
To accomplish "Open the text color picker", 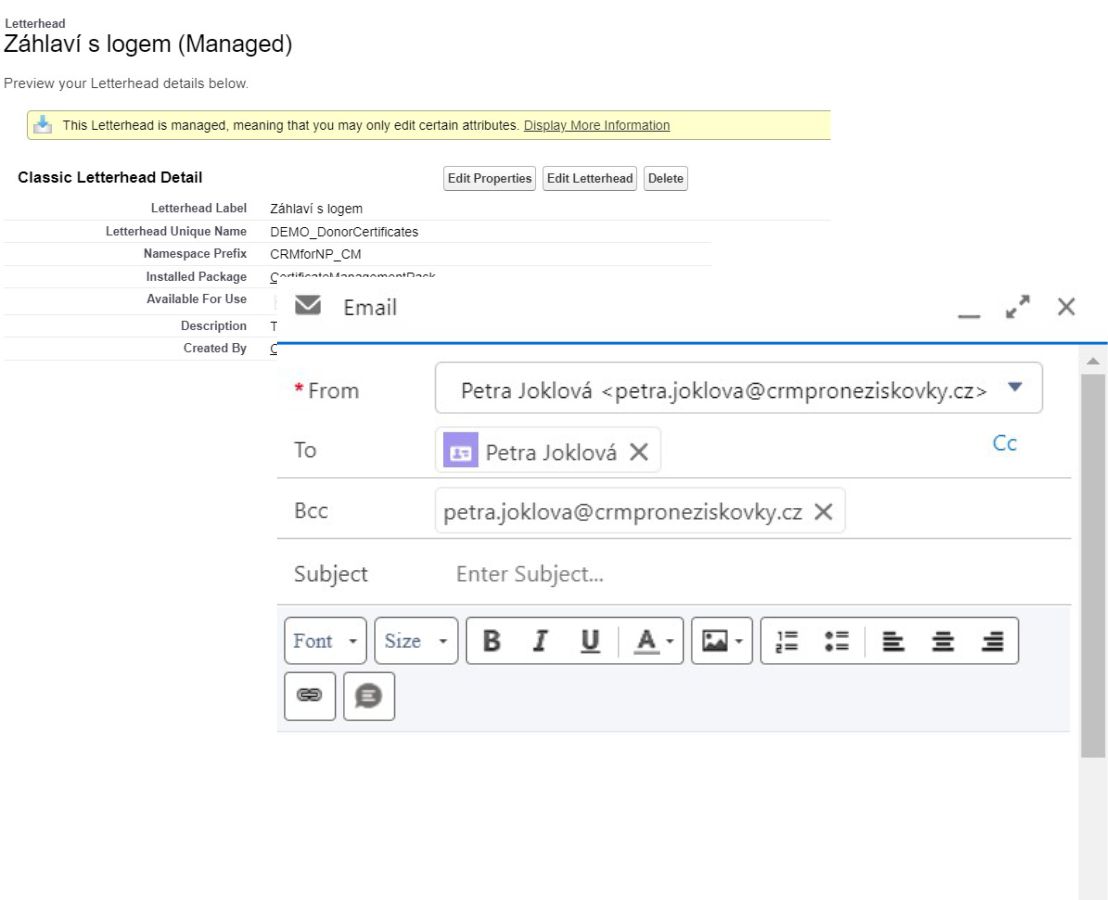I will [656, 641].
